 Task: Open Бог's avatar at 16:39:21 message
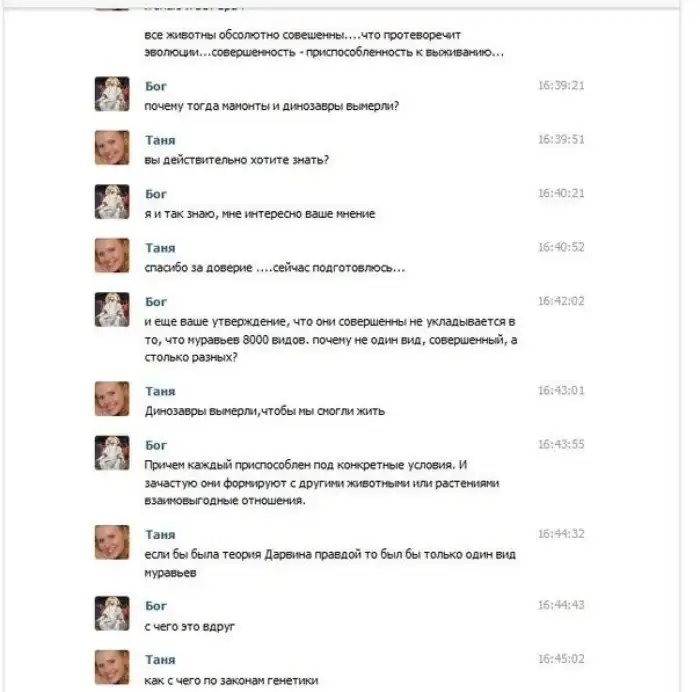tap(112, 94)
